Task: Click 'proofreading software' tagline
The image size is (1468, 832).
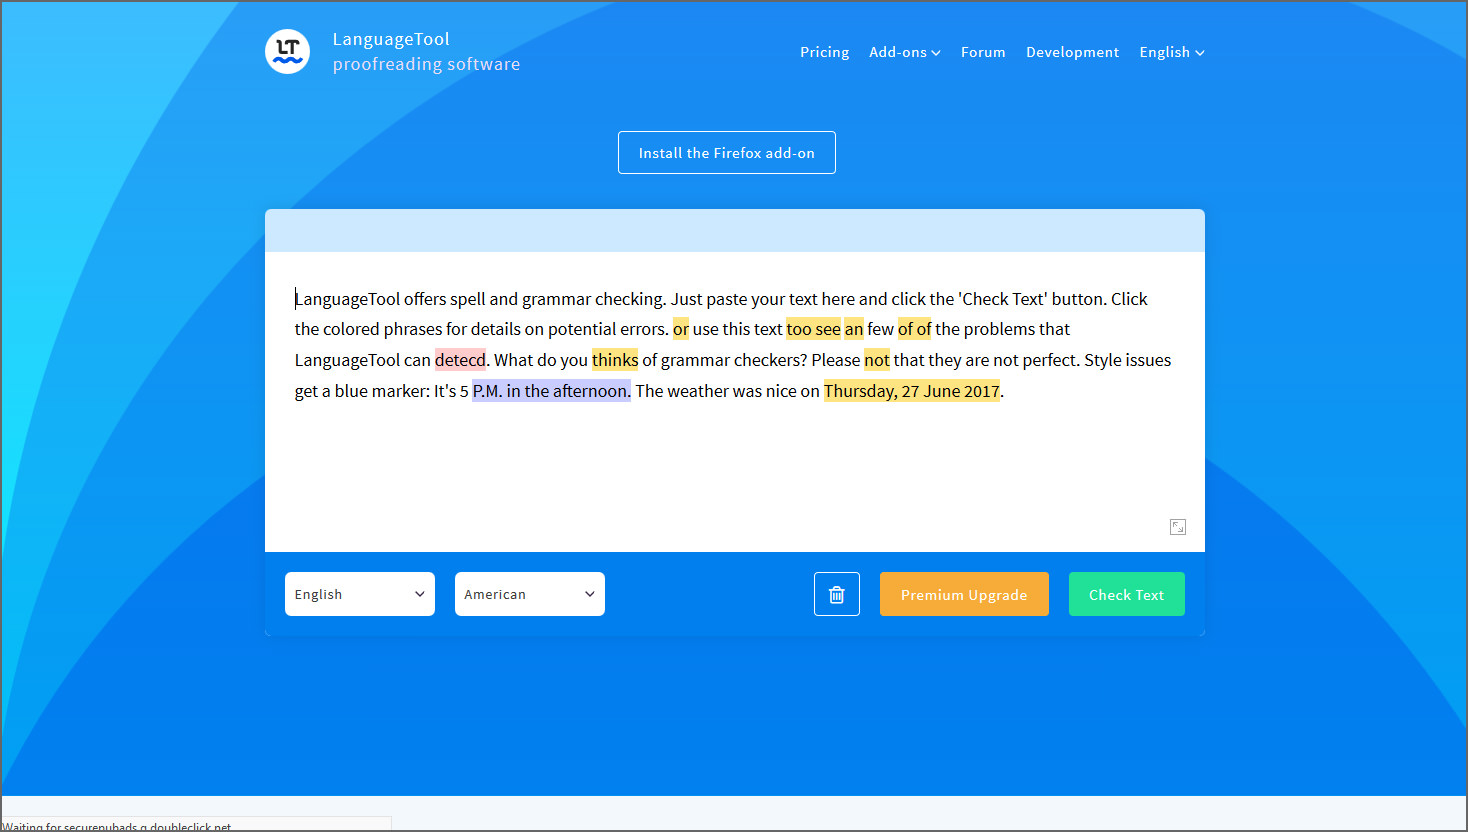Action: [x=426, y=64]
